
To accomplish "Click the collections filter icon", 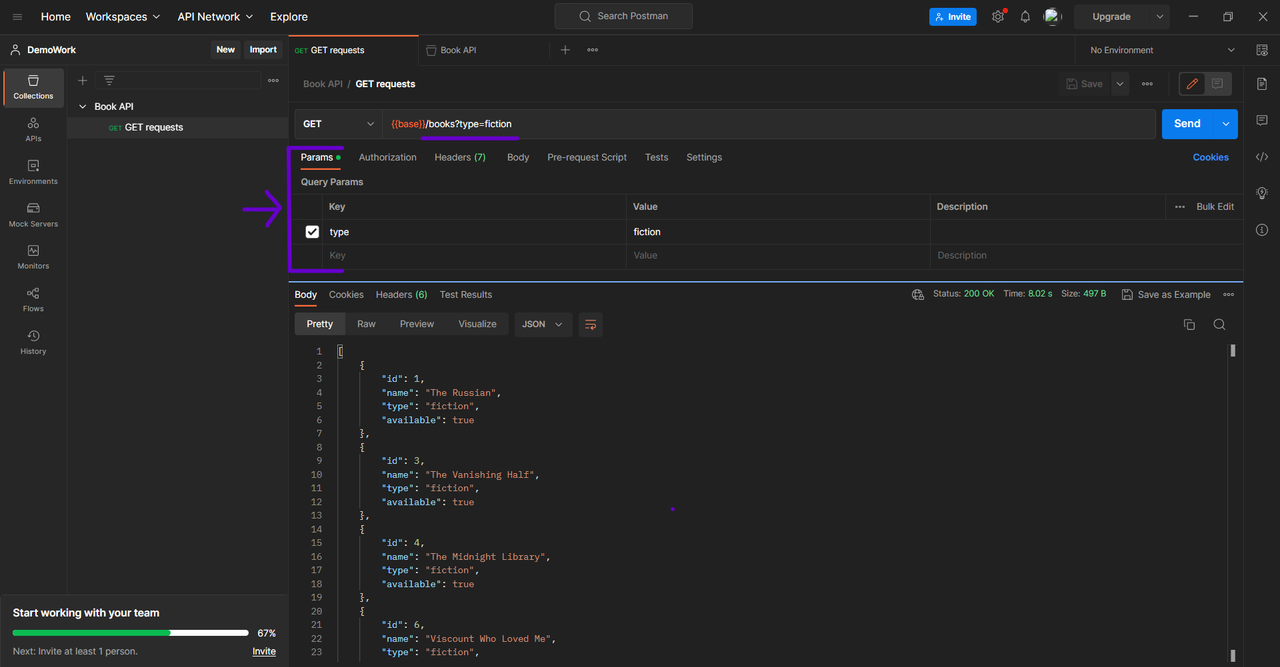I will click(x=109, y=80).
